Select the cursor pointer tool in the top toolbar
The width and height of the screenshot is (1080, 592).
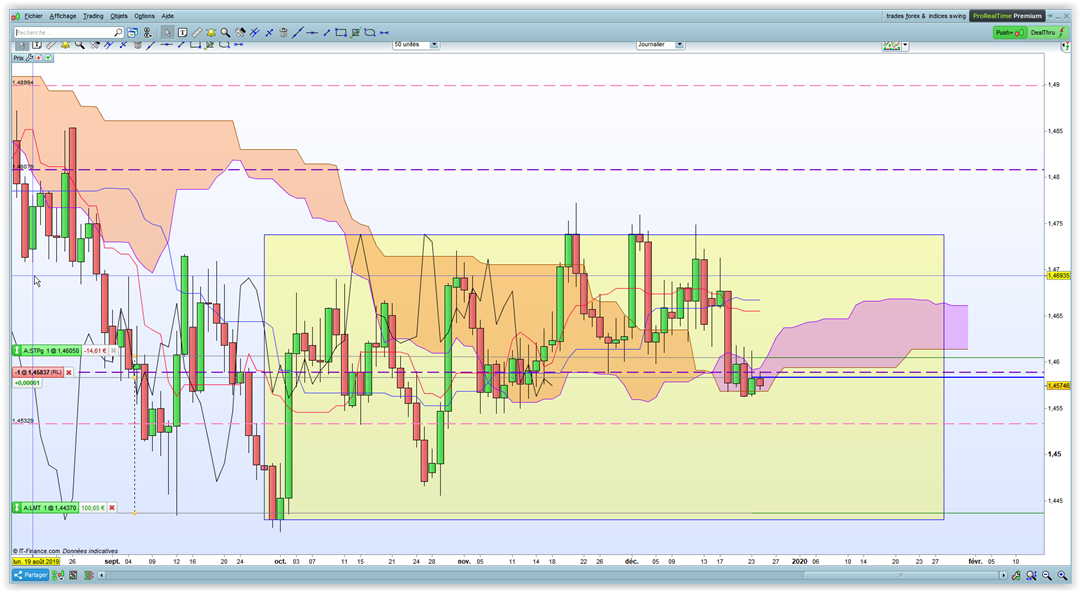[x=168, y=32]
